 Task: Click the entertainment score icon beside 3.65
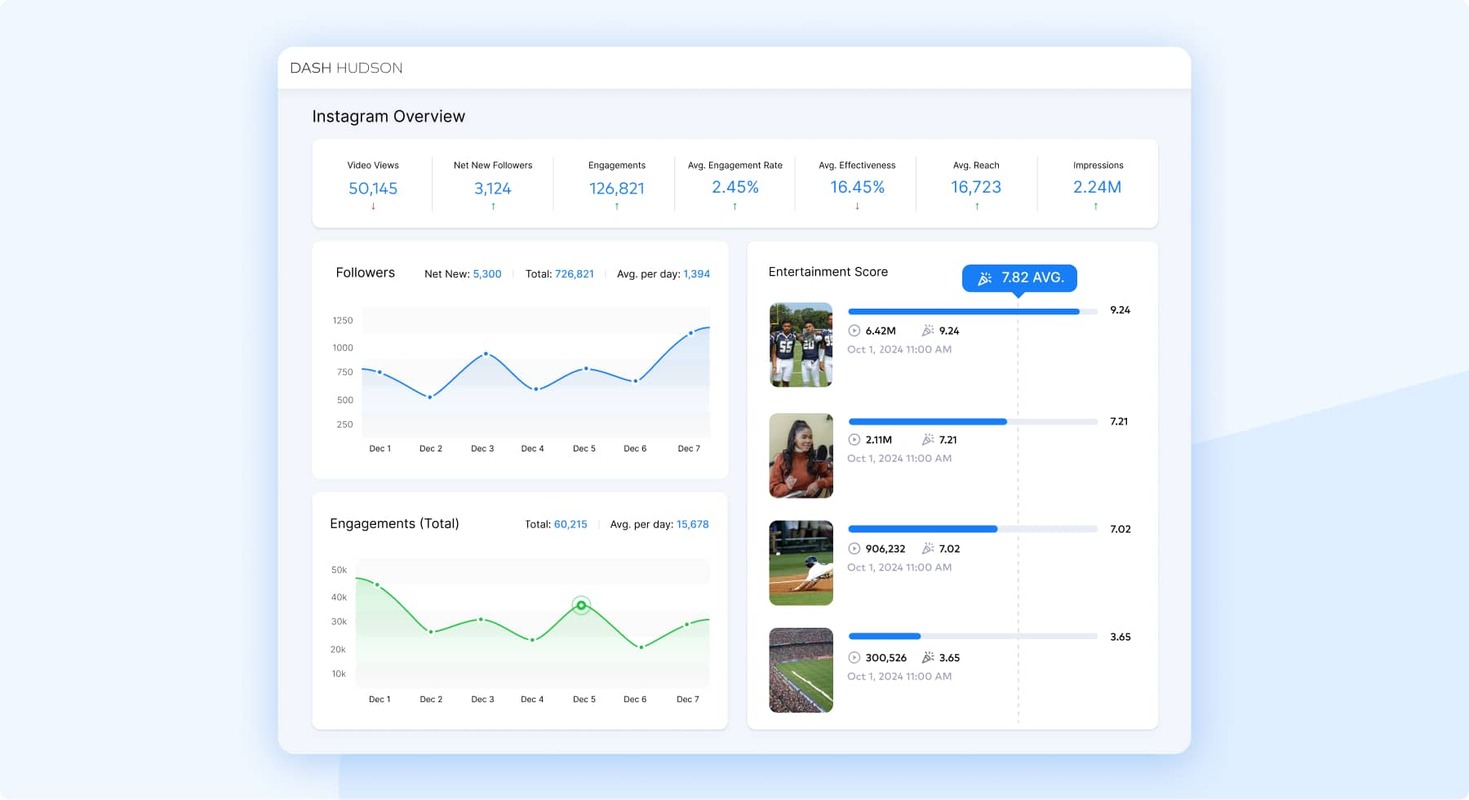coord(928,657)
